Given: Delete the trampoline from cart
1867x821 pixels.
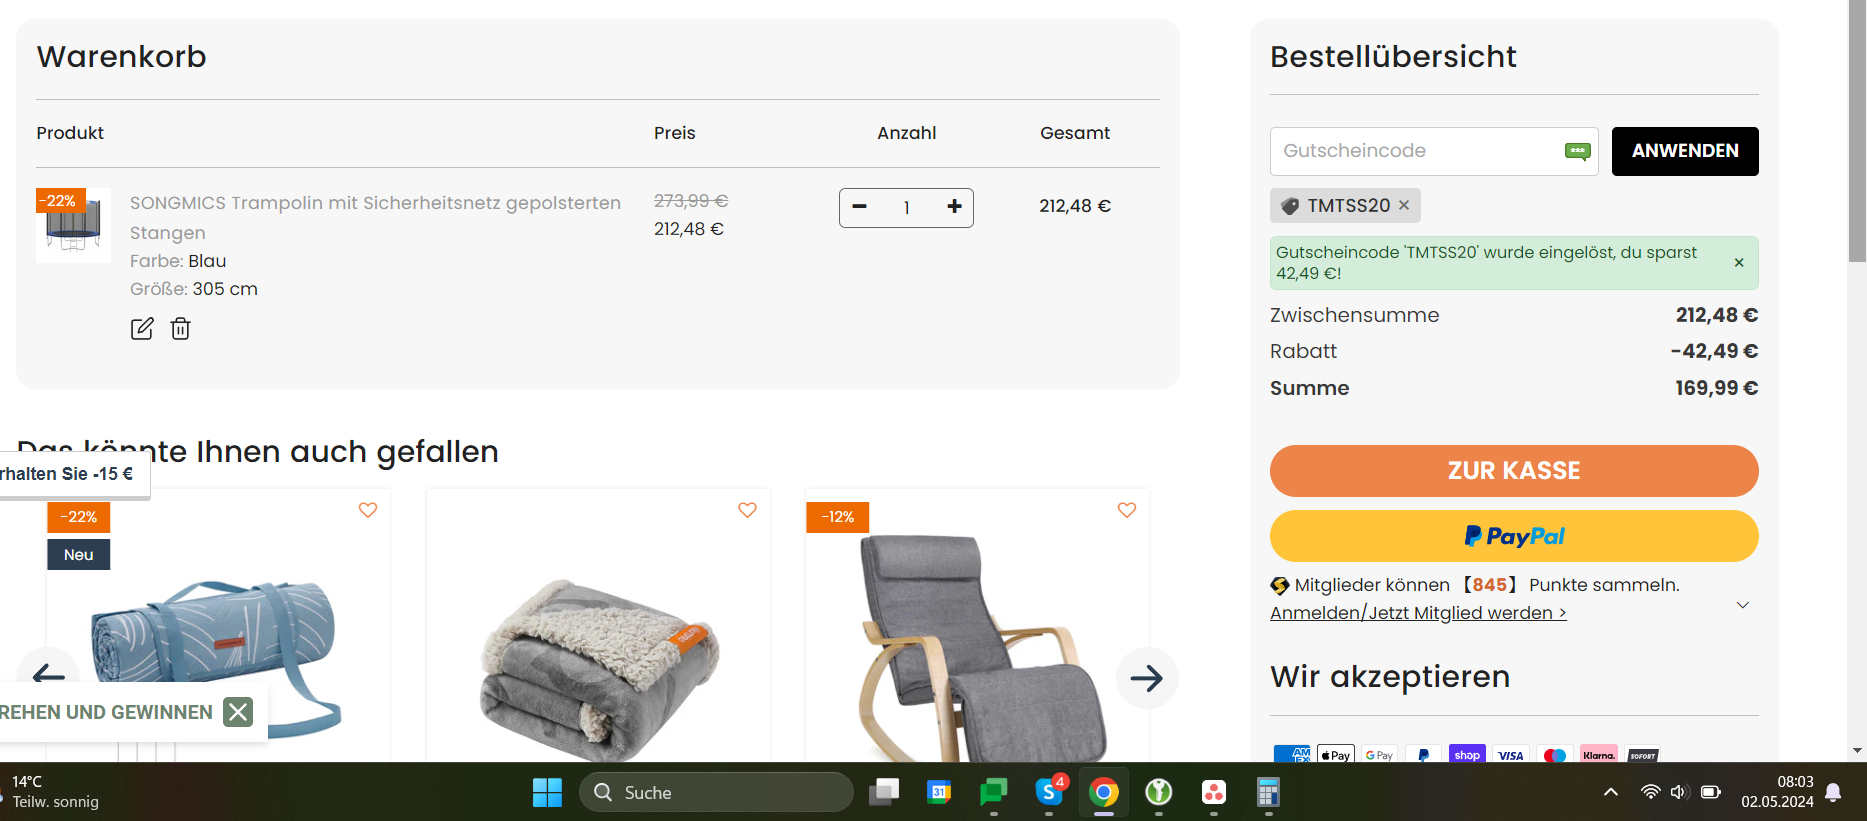Looking at the screenshot, I should point(180,328).
